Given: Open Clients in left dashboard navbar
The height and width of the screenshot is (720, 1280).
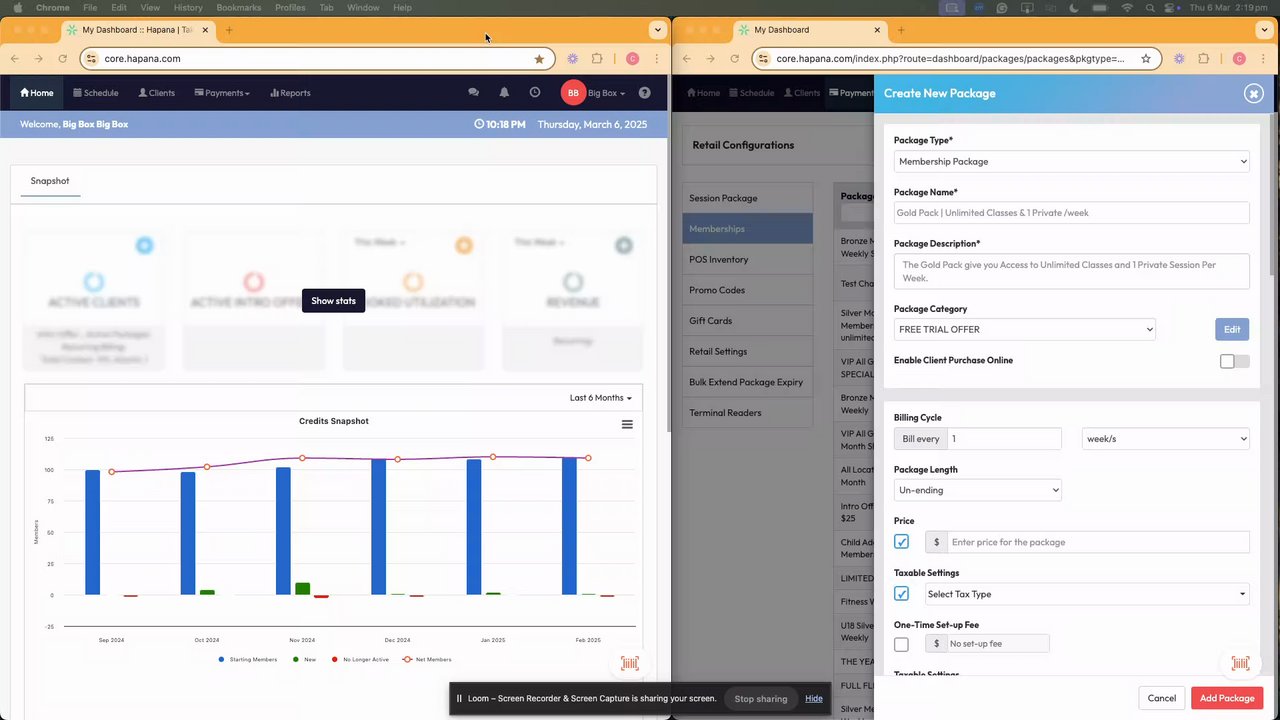Looking at the screenshot, I should coord(156,93).
